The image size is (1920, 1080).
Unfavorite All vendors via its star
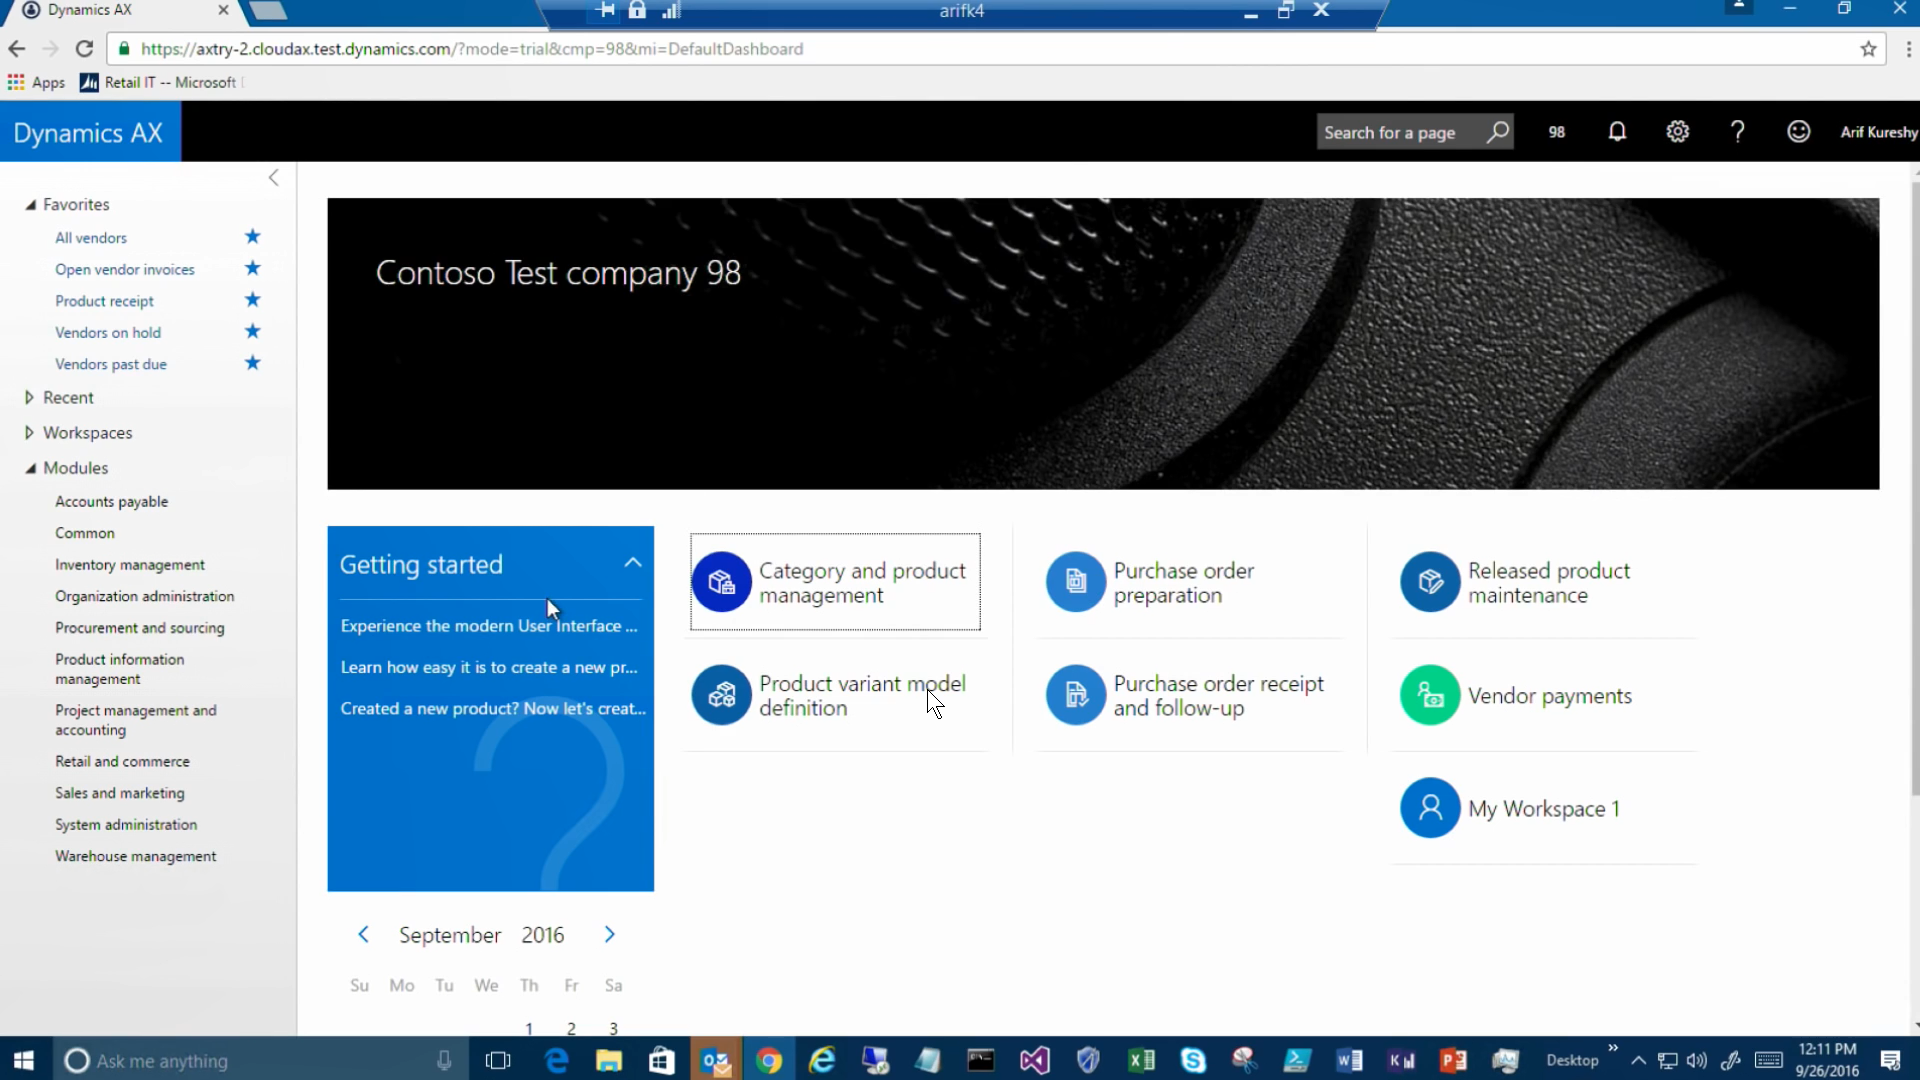252,237
